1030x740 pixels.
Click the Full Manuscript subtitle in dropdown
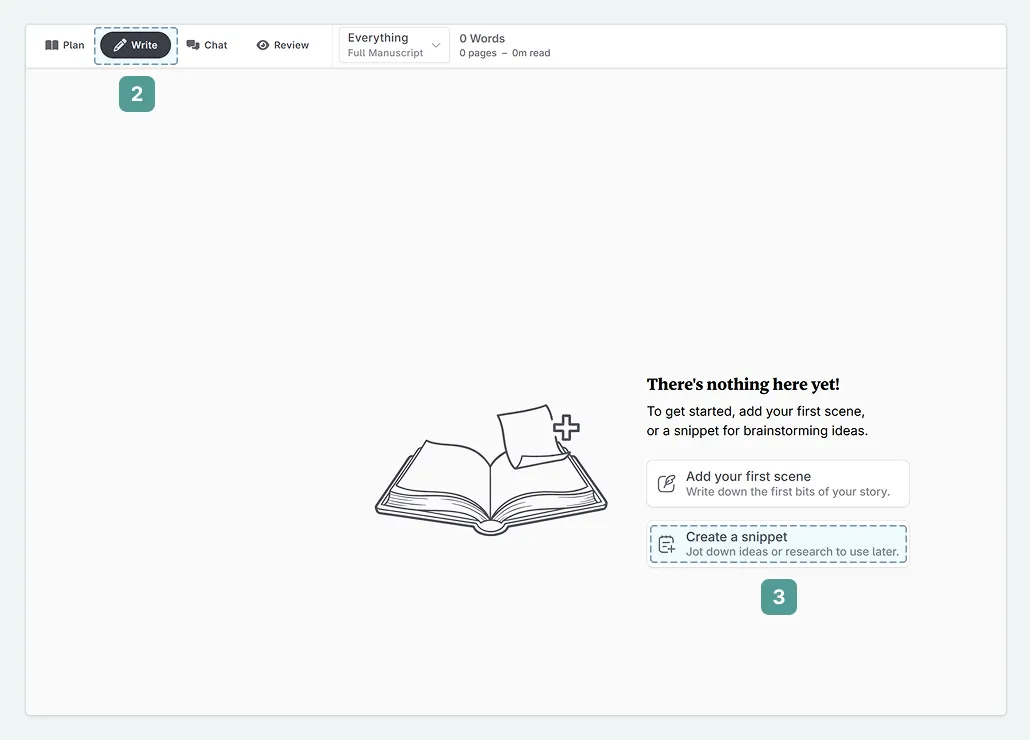coord(385,53)
